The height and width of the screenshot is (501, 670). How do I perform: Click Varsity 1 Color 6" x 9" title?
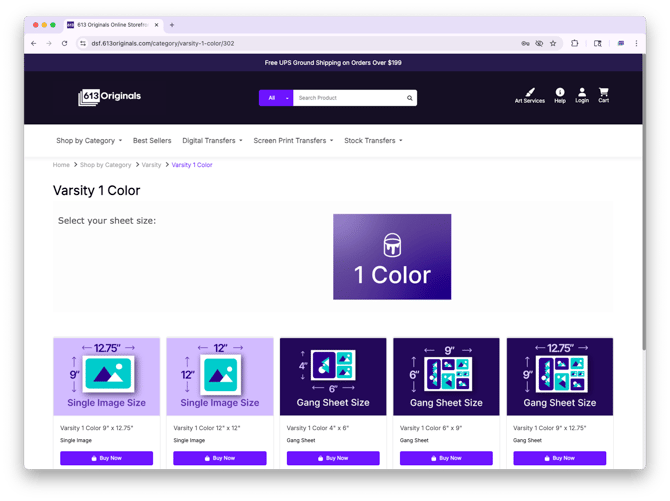(431, 428)
